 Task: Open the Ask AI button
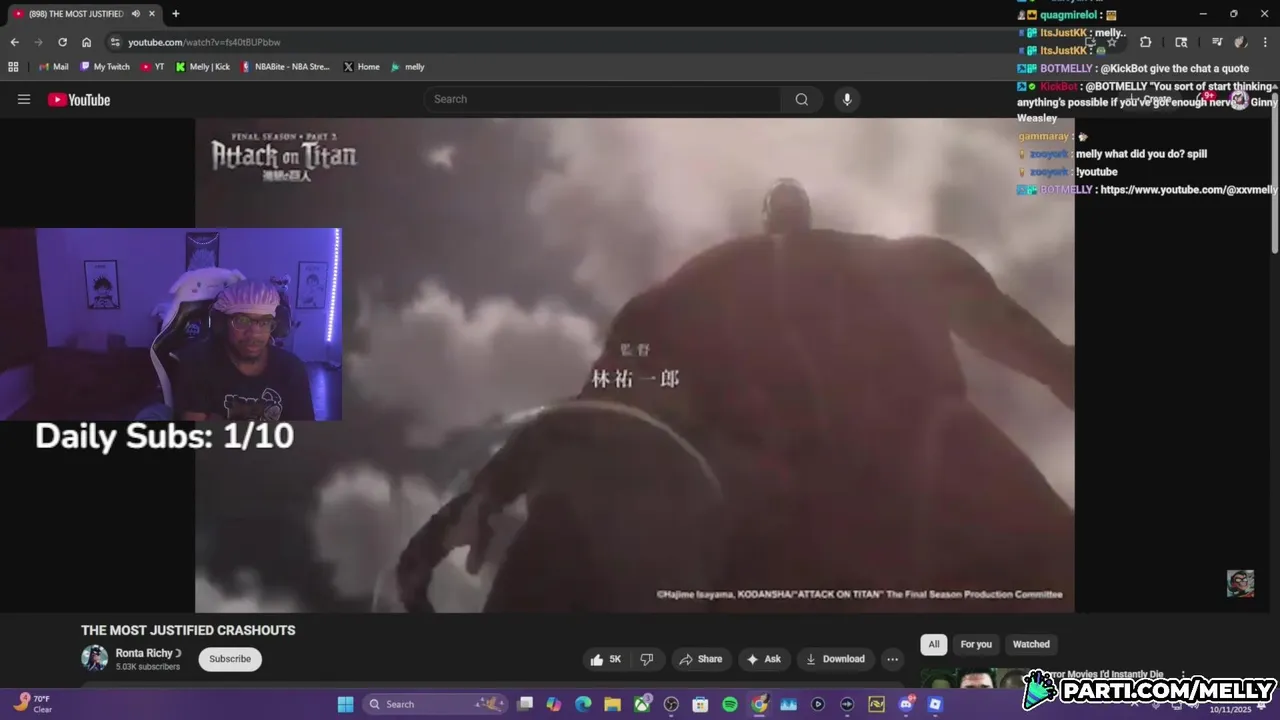763,659
